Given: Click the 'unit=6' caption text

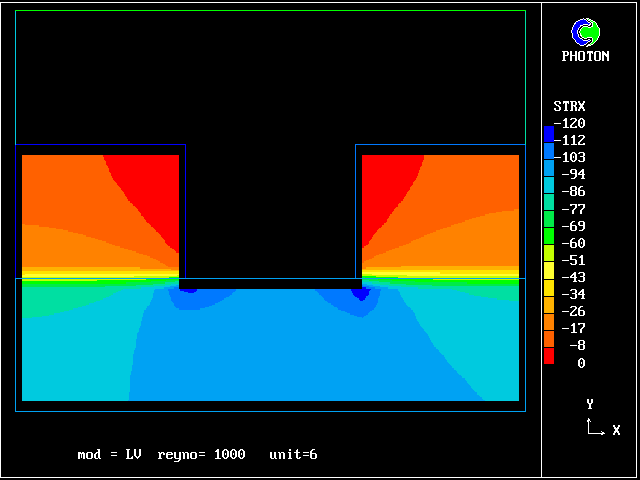Looking at the screenshot, I should (293, 455).
